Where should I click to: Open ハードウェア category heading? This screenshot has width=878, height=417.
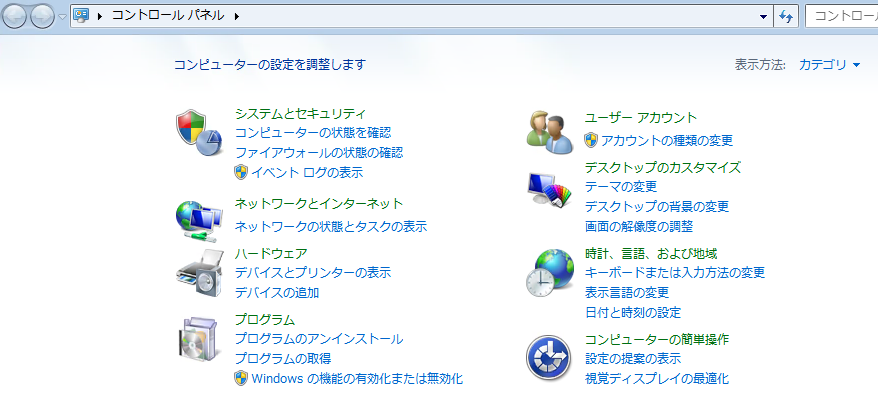pos(271,254)
